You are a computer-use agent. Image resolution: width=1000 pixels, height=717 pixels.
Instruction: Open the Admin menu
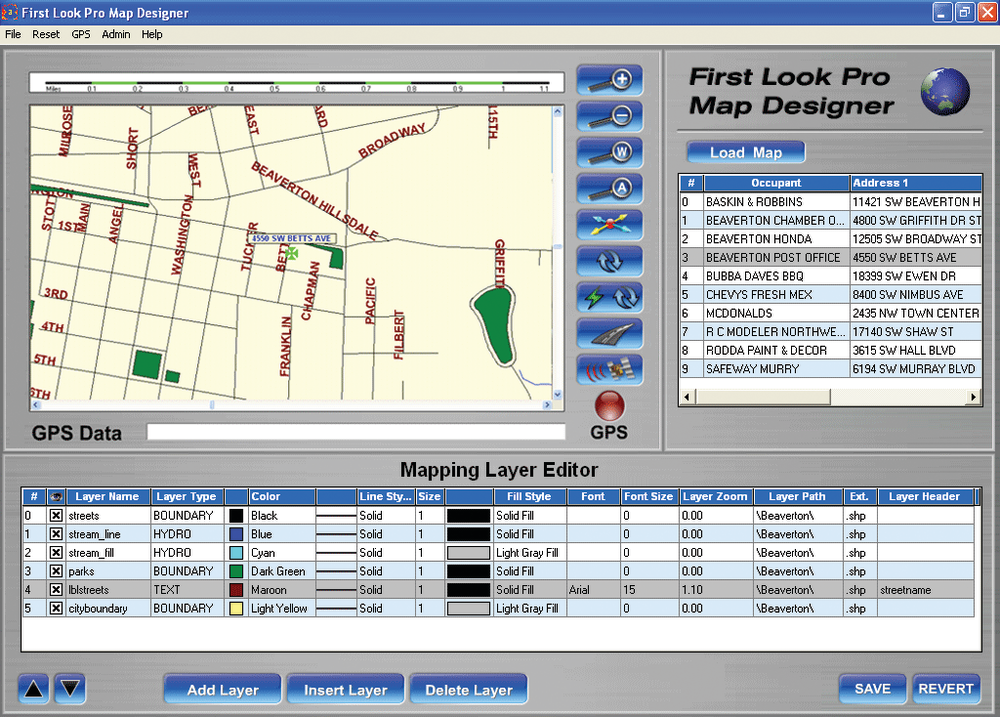pyautogui.click(x=116, y=34)
